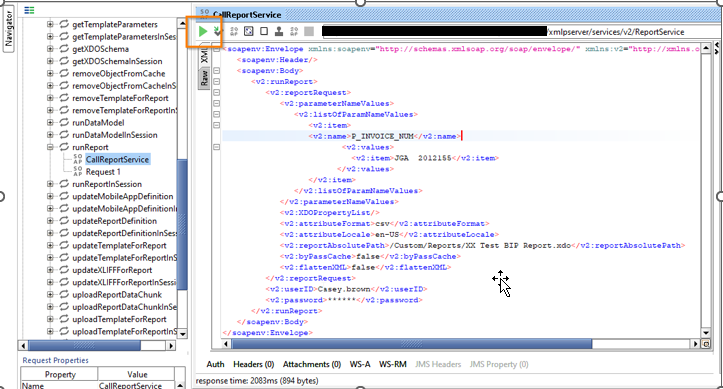723x389 pixels.
Task: Open the Navigator side tab
Action: (x=8, y=28)
